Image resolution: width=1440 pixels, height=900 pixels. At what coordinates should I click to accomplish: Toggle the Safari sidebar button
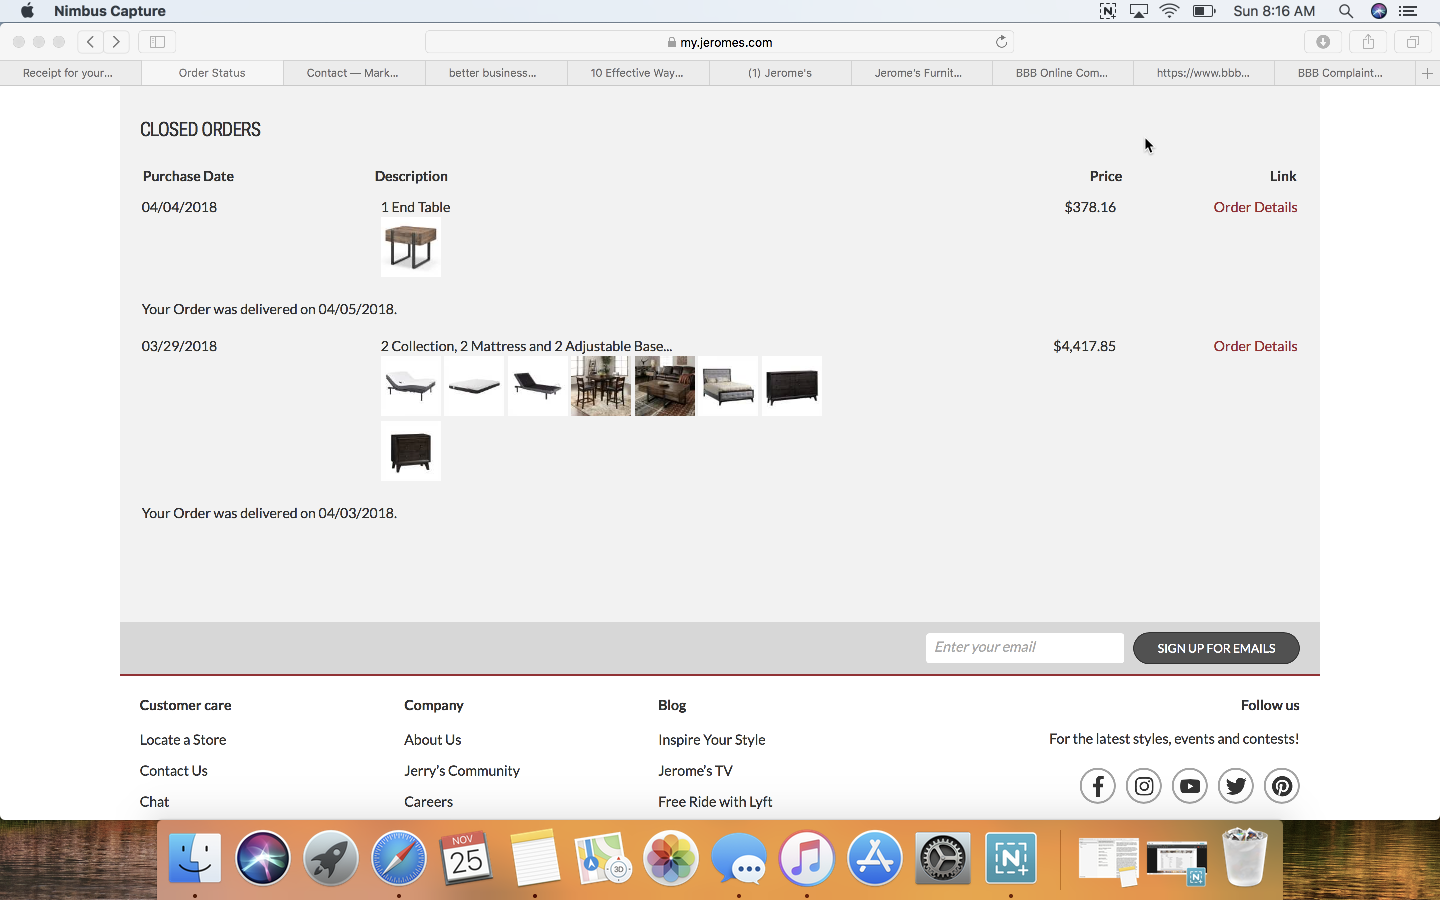(157, 42)
